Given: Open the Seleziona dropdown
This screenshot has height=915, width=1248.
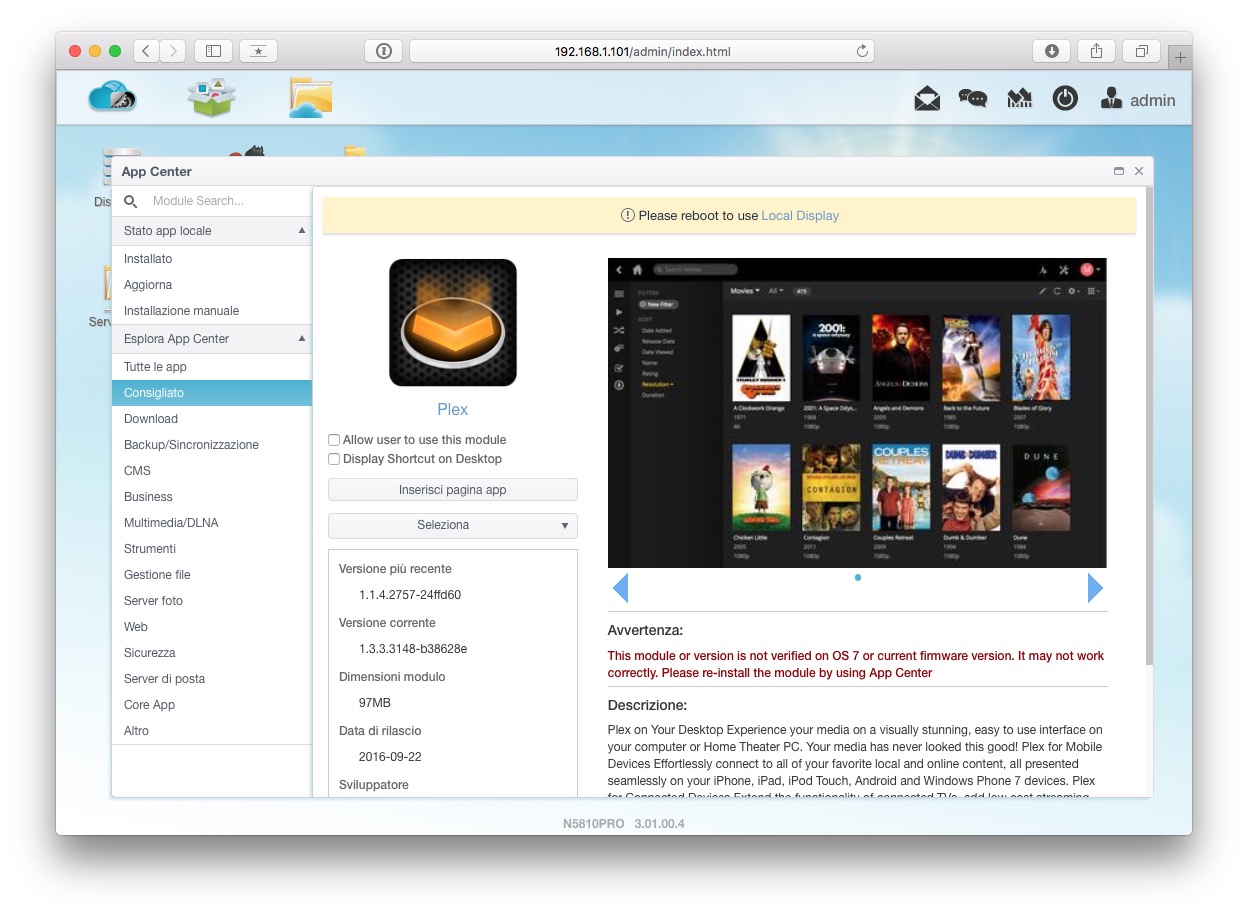Looking at the screenshot, I should tap(453, 525).
